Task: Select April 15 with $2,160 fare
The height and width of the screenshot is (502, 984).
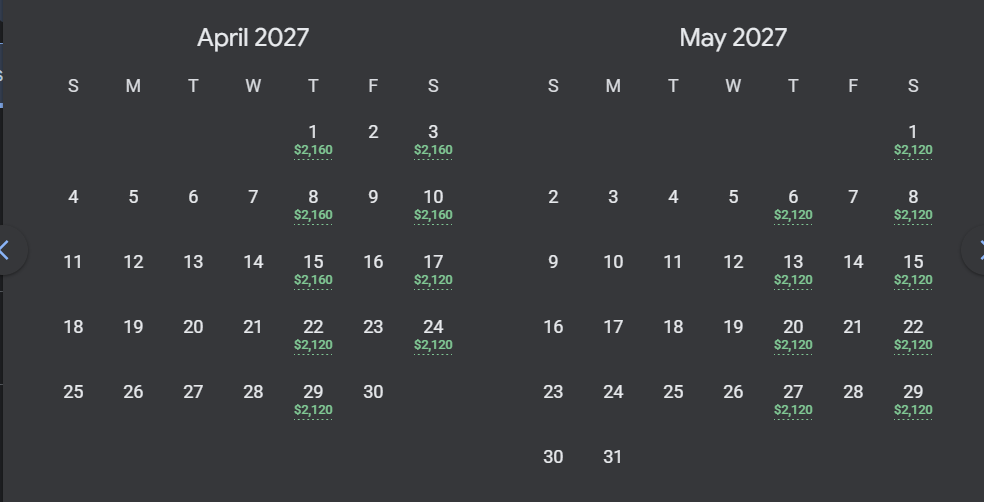Action: coord(313,270)
